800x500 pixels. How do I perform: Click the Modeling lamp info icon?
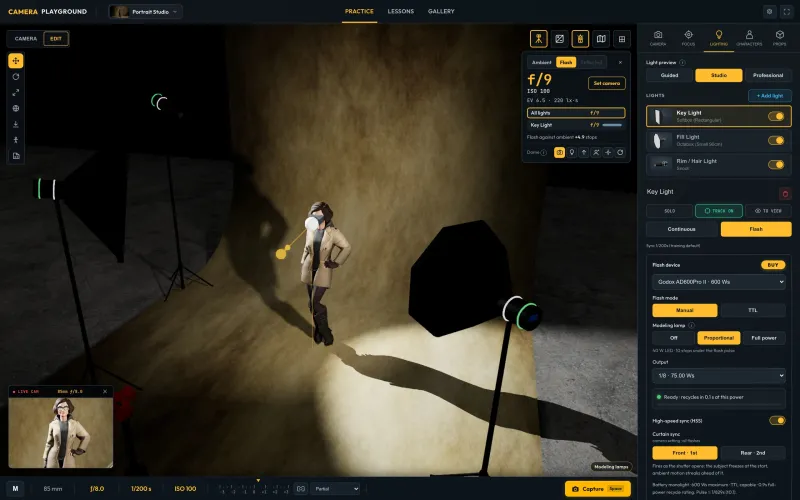click(x=691, y=325)
